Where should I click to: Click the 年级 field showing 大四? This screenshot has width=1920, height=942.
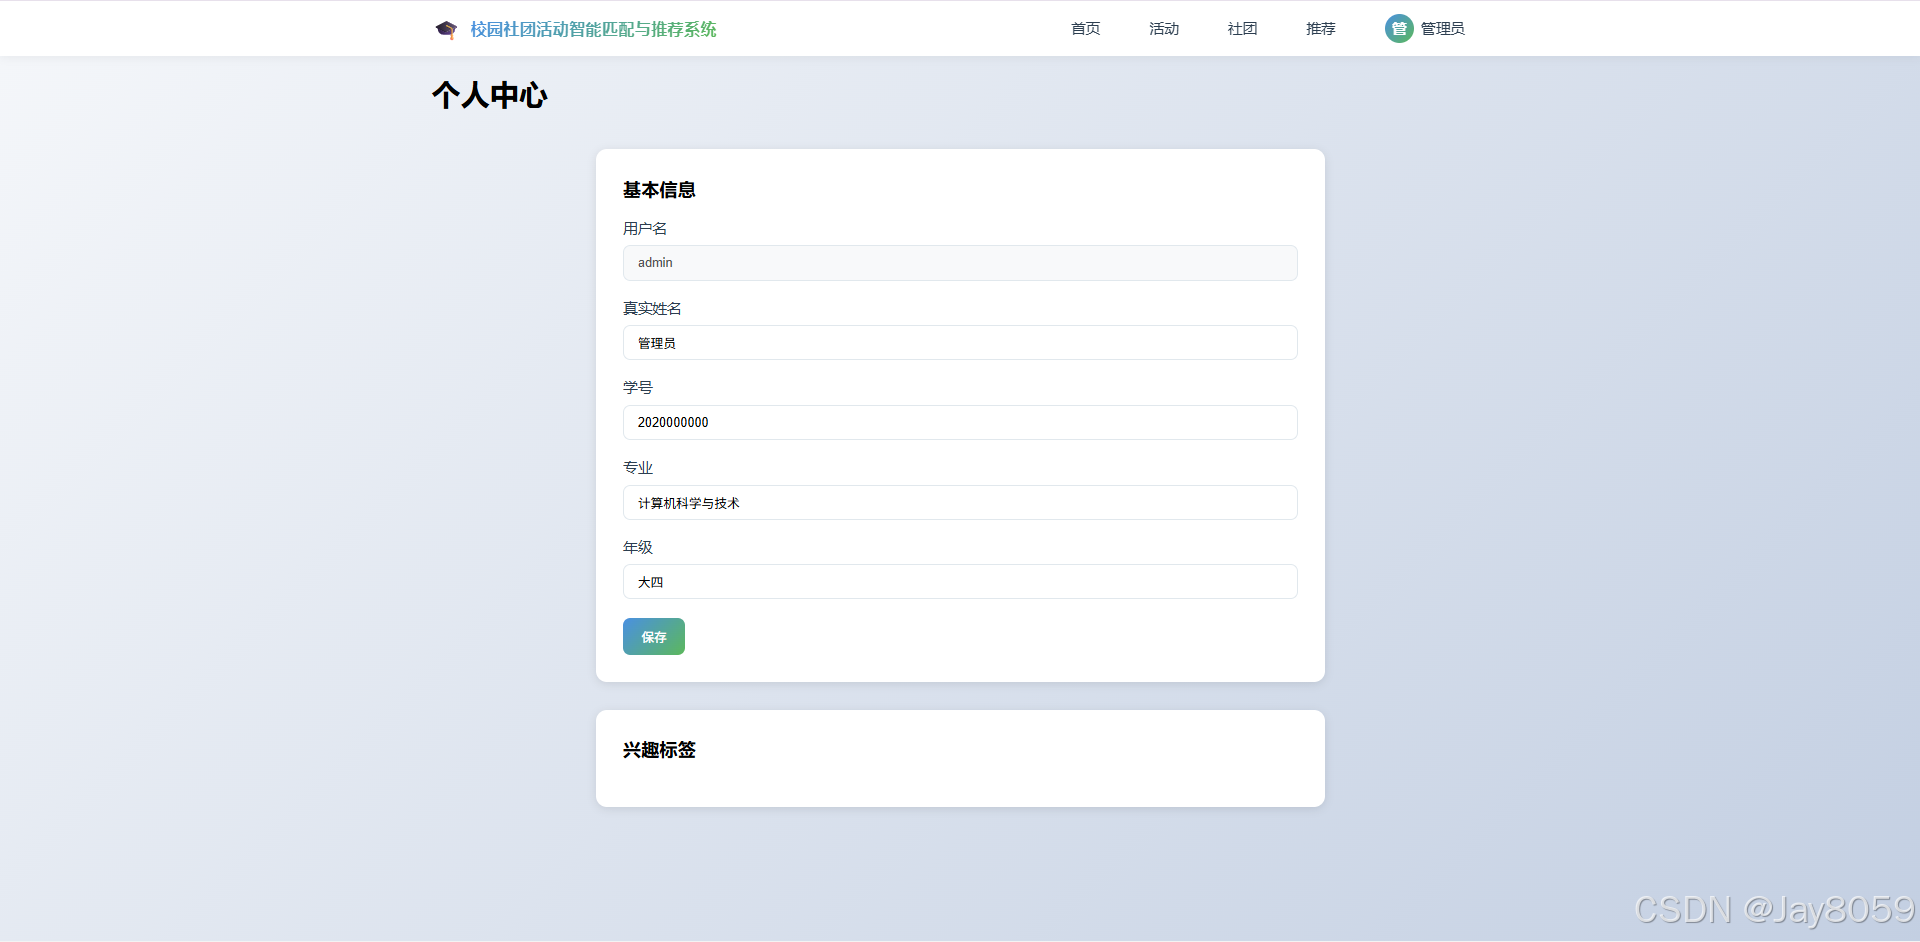click(960, 582)
